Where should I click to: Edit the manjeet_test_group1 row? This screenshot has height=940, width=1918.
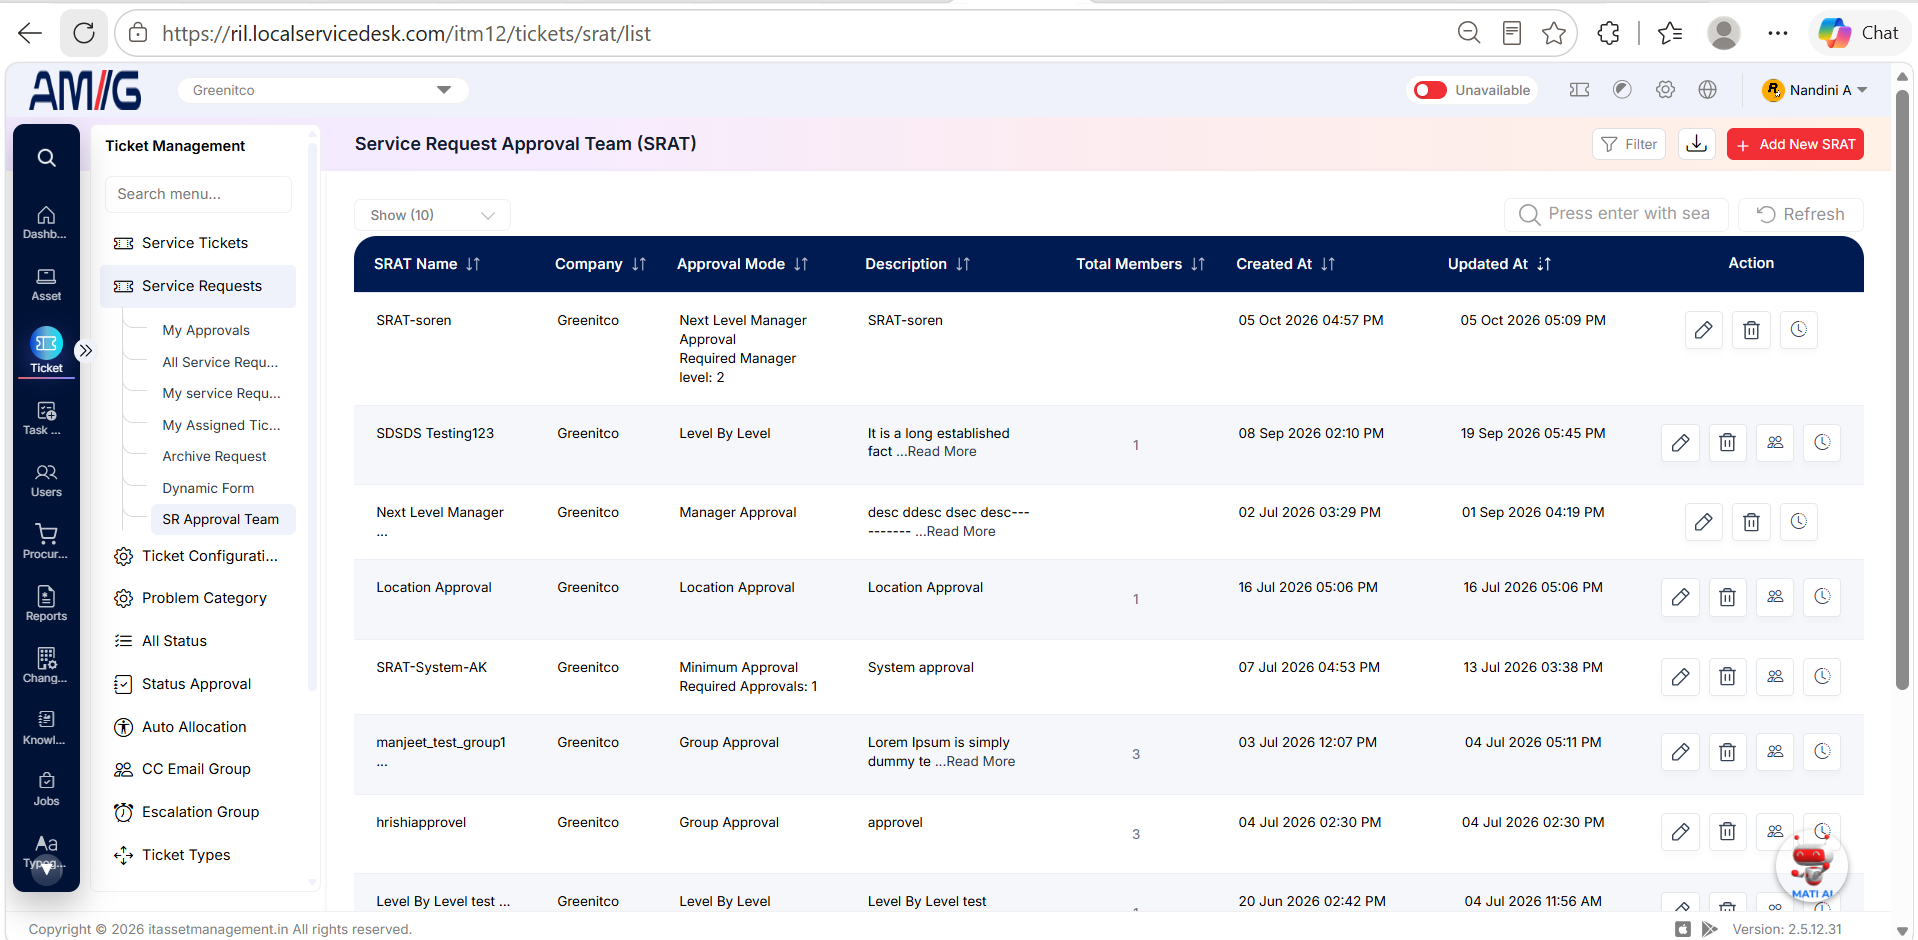tap(1680, 752)
